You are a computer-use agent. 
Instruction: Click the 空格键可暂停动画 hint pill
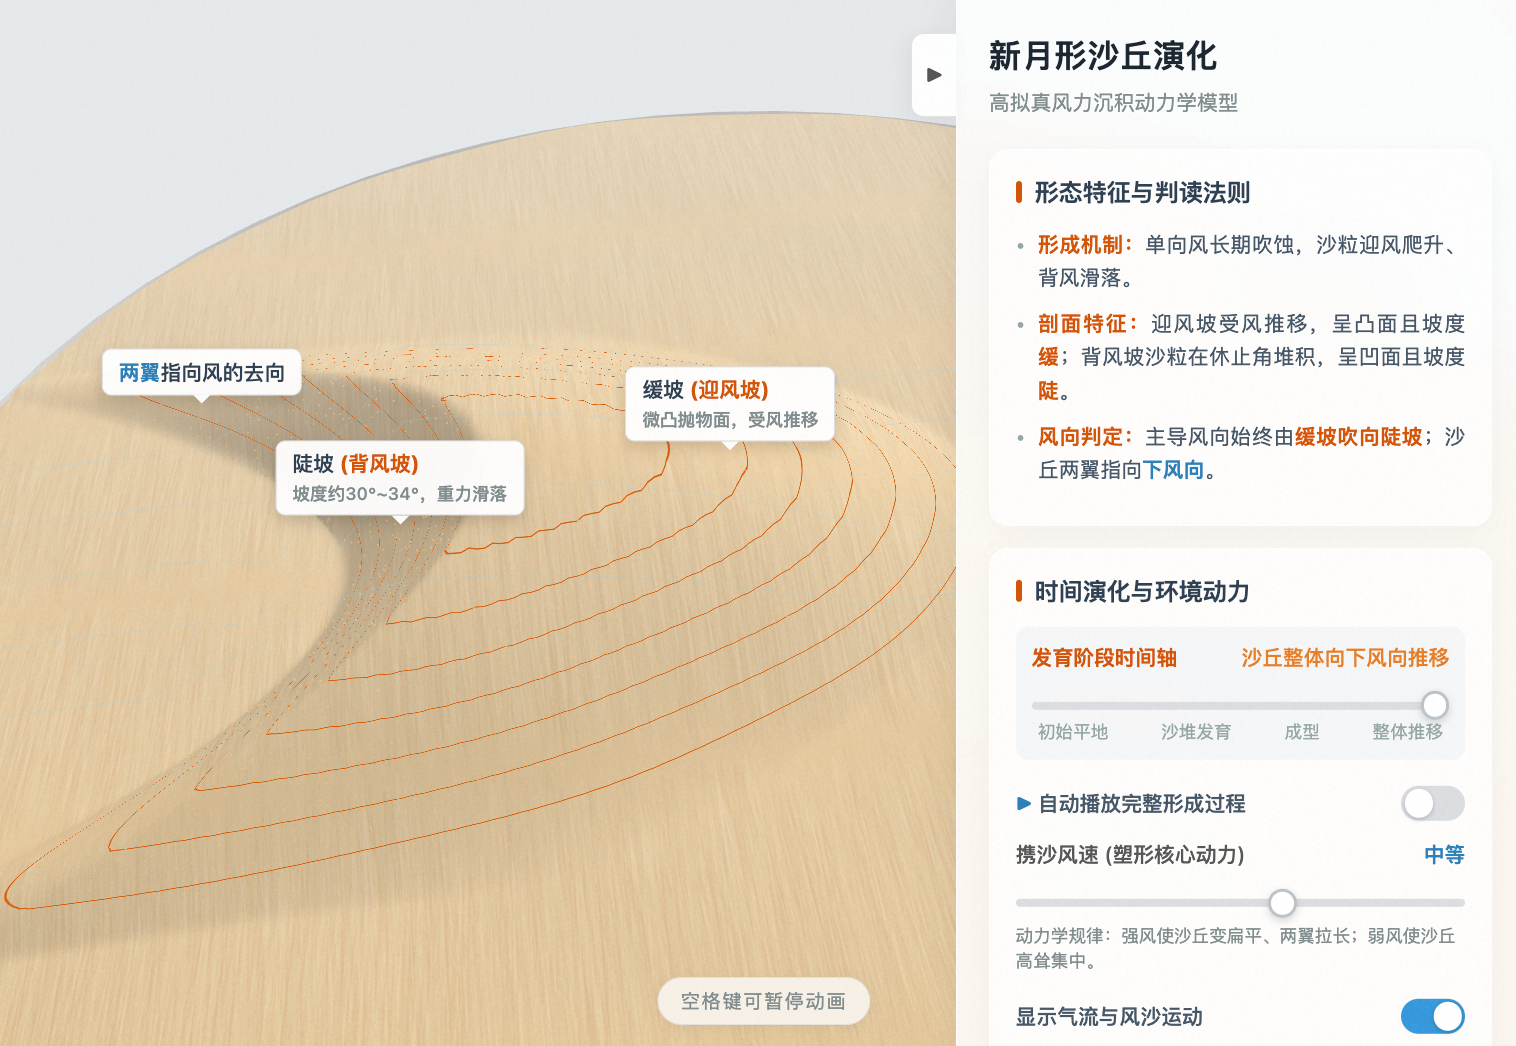tap(763, 1001)
